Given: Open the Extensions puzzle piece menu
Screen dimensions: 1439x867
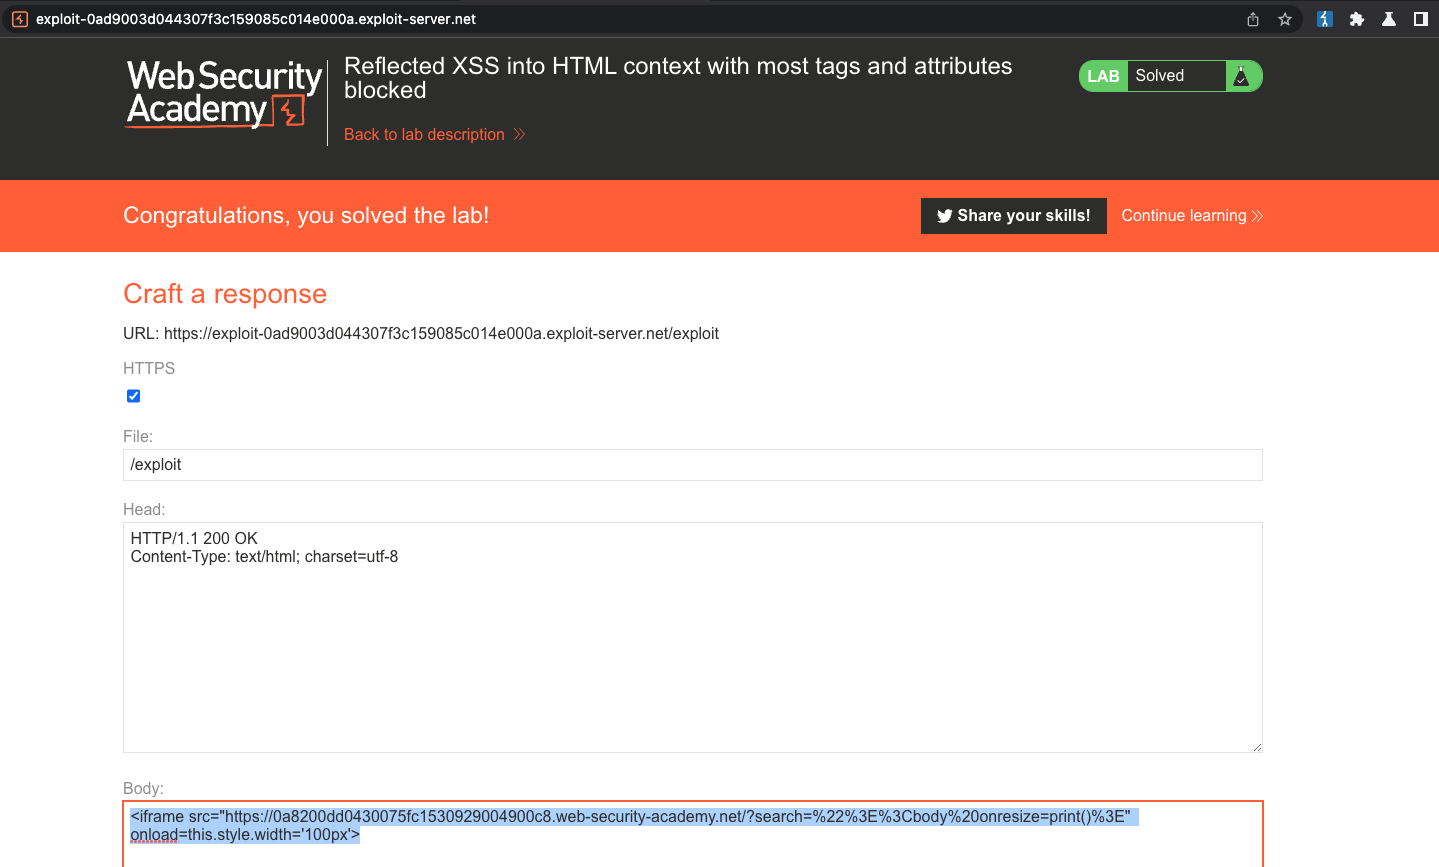Looking at the screenshot, I should pyautogui.click(x=1357, y=19).
